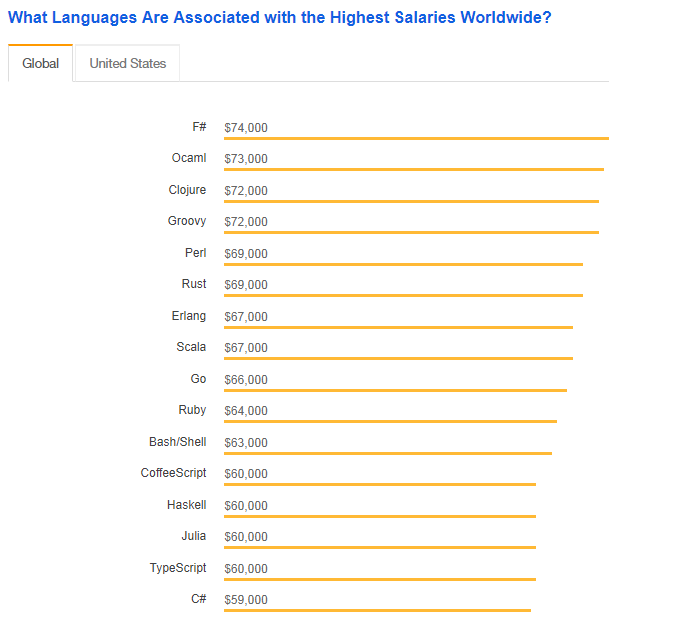690x621 pixels.
Task: Select the Bash/Shell language label
Action: (177, 442)
